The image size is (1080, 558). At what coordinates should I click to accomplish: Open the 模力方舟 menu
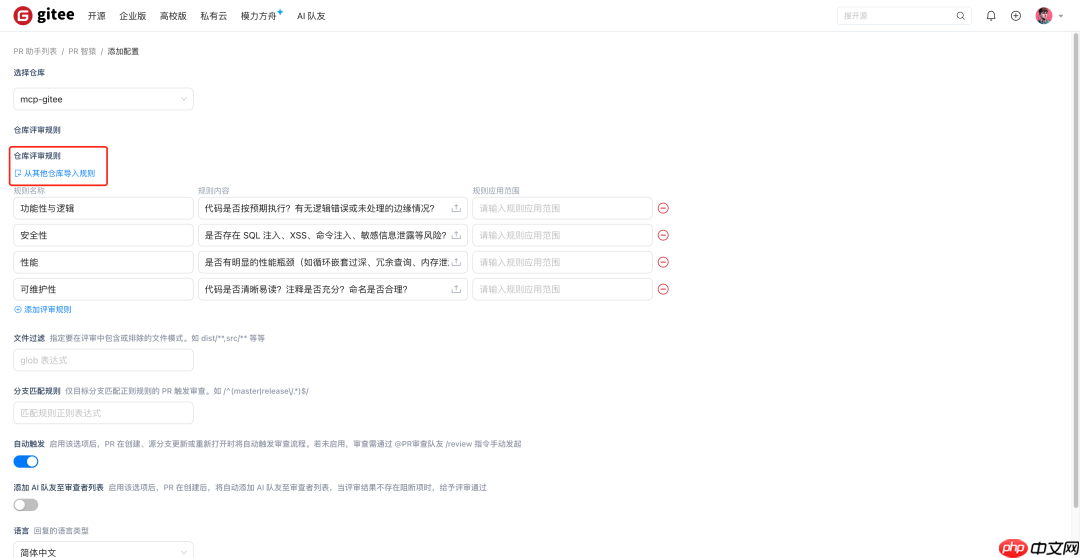259,16
